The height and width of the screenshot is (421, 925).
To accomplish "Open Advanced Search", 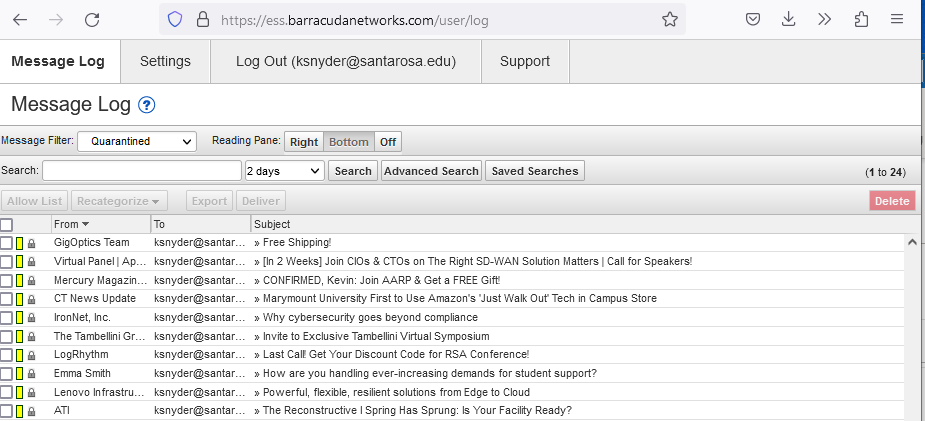I will [x=431, y=171].
